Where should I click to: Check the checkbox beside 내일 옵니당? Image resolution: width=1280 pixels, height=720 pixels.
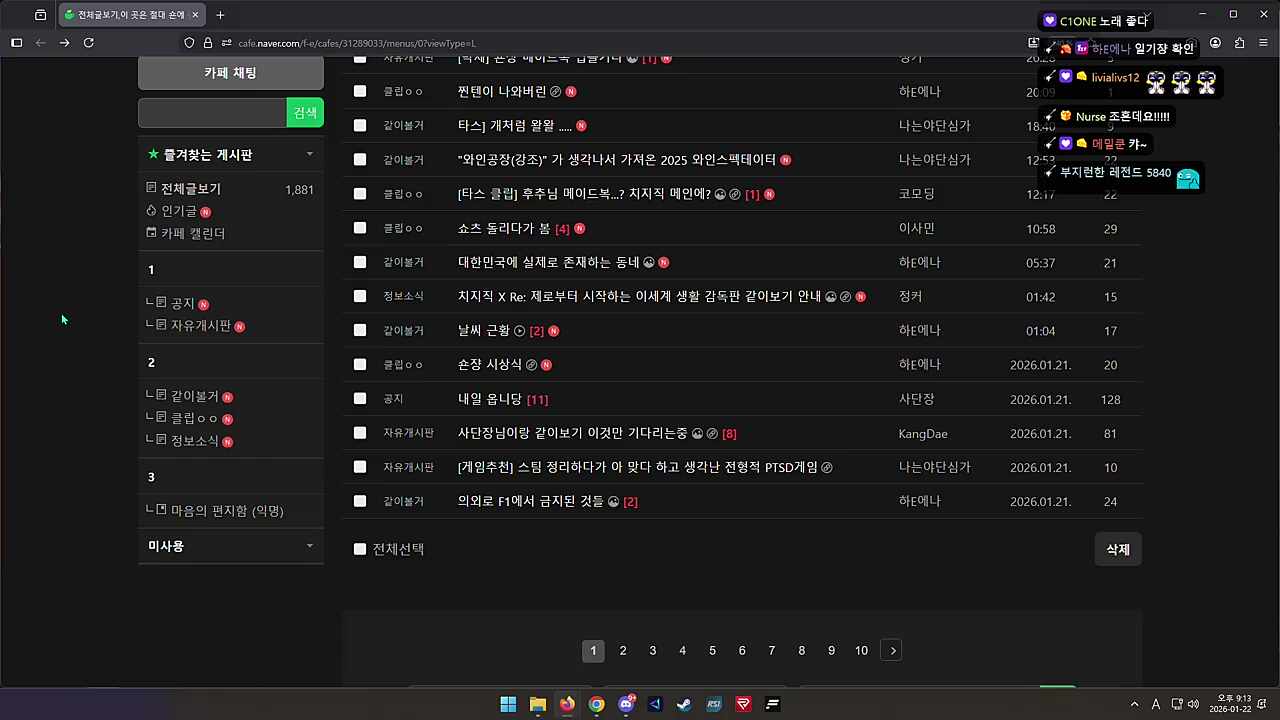360,399
